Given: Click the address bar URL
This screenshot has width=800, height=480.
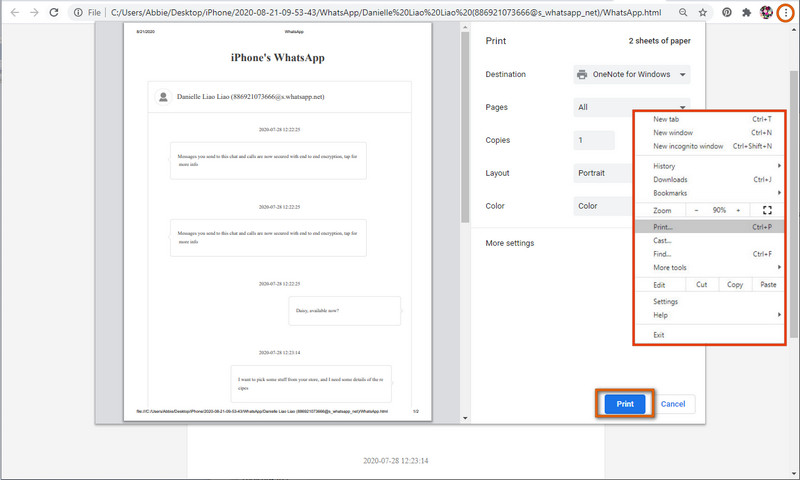Looking at the screenshot, I should click(386, 12).
